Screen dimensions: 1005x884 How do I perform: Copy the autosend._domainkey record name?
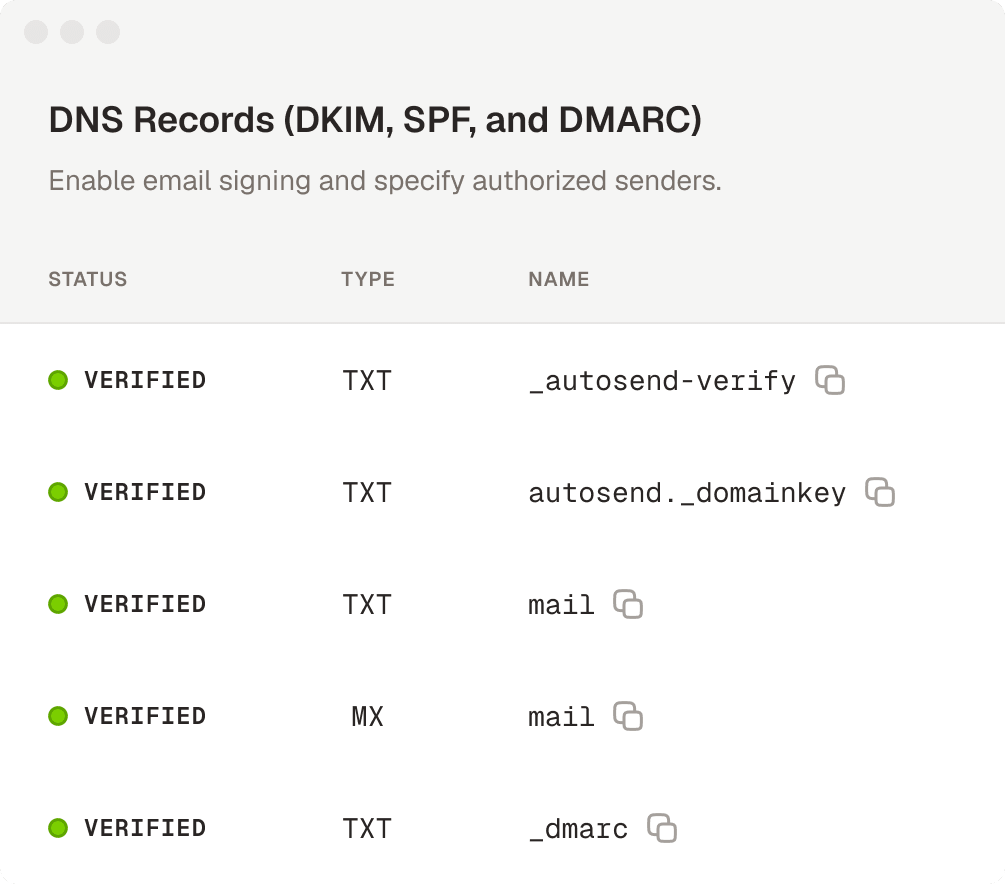(880, 492)
